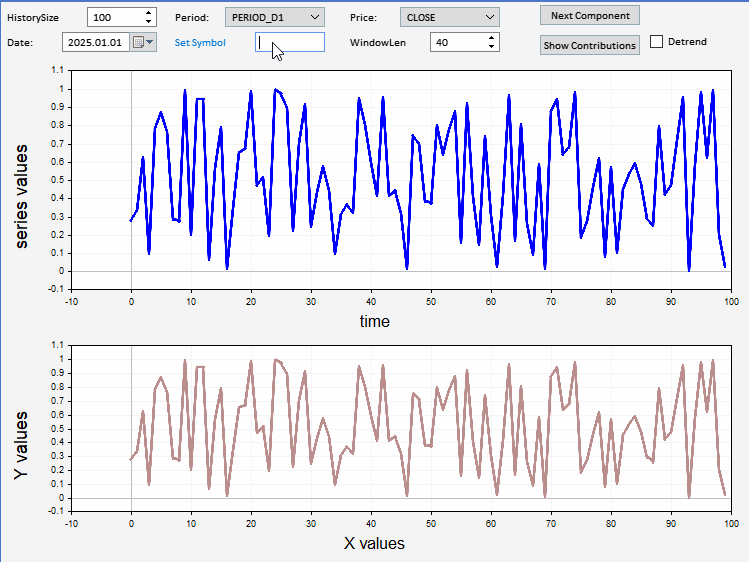Click the Date: label

coord(20,42)
